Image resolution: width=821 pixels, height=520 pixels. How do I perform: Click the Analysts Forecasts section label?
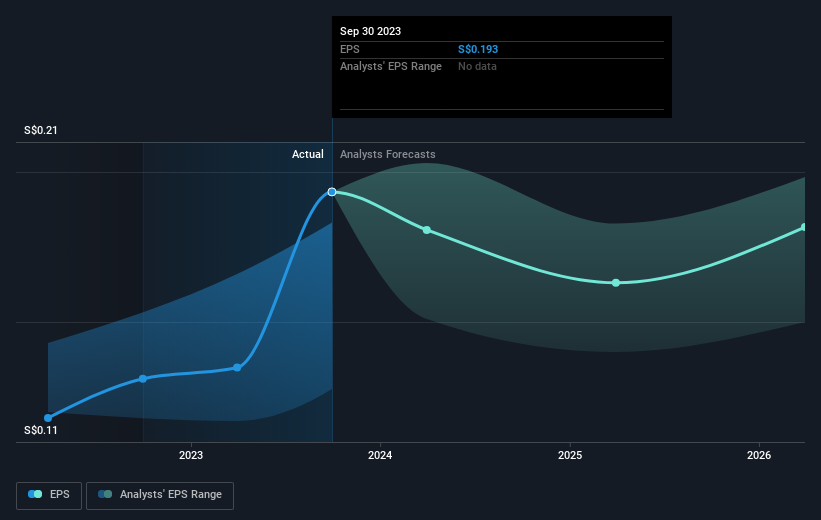coord(387,154)
